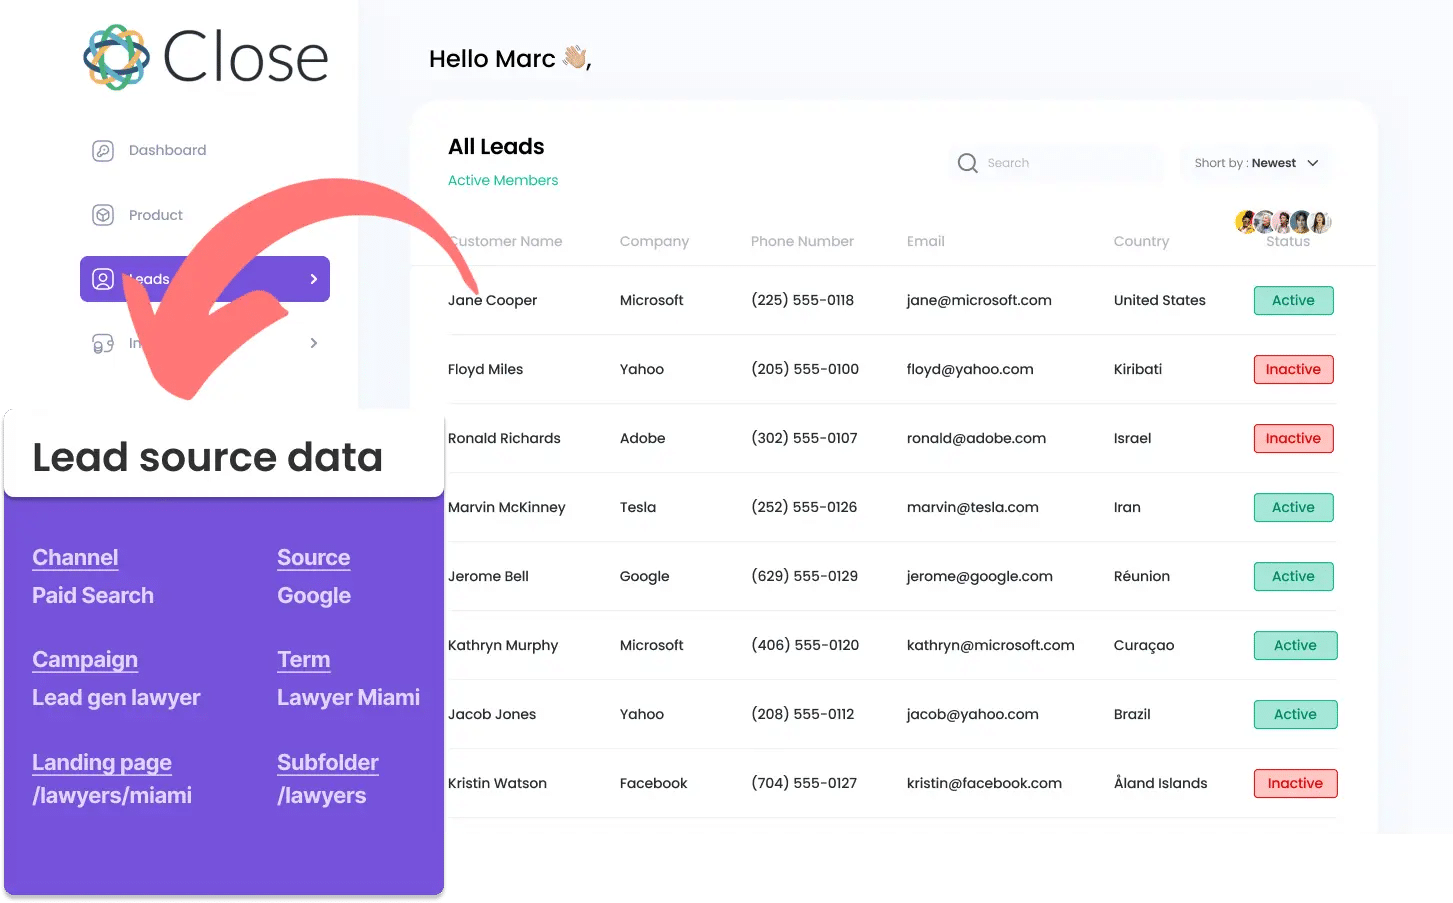Viewport: 1453px width, 903px height.
Task: Select the Kathryn Murphy name cell
Action: coord(503,645)
